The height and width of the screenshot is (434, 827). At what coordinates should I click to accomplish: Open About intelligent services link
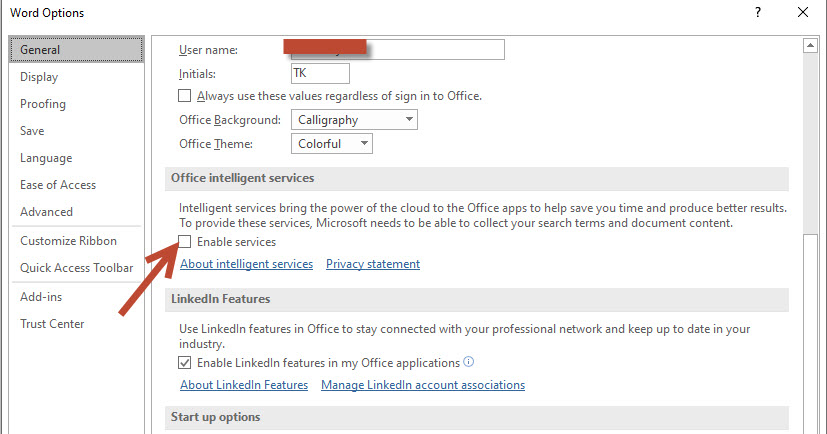click(x=246, y=264)
